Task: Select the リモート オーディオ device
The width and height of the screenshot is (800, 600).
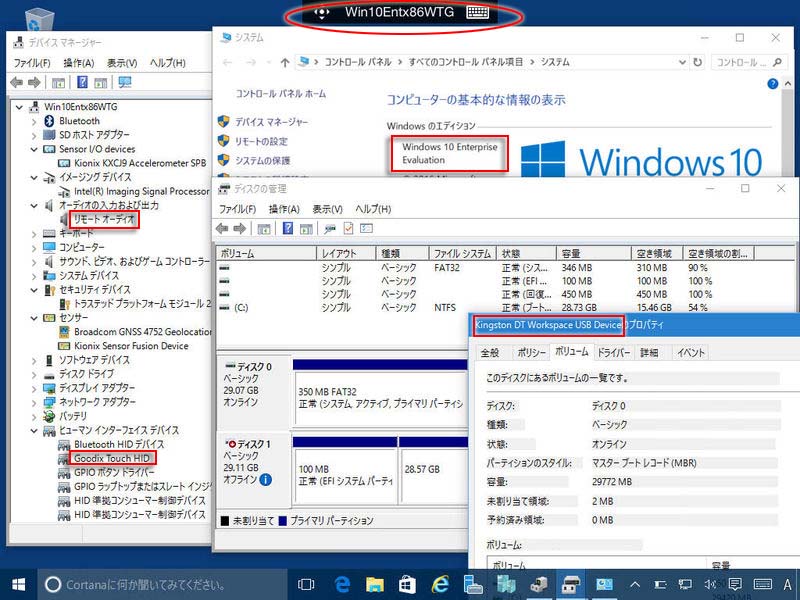Action: 104,220
